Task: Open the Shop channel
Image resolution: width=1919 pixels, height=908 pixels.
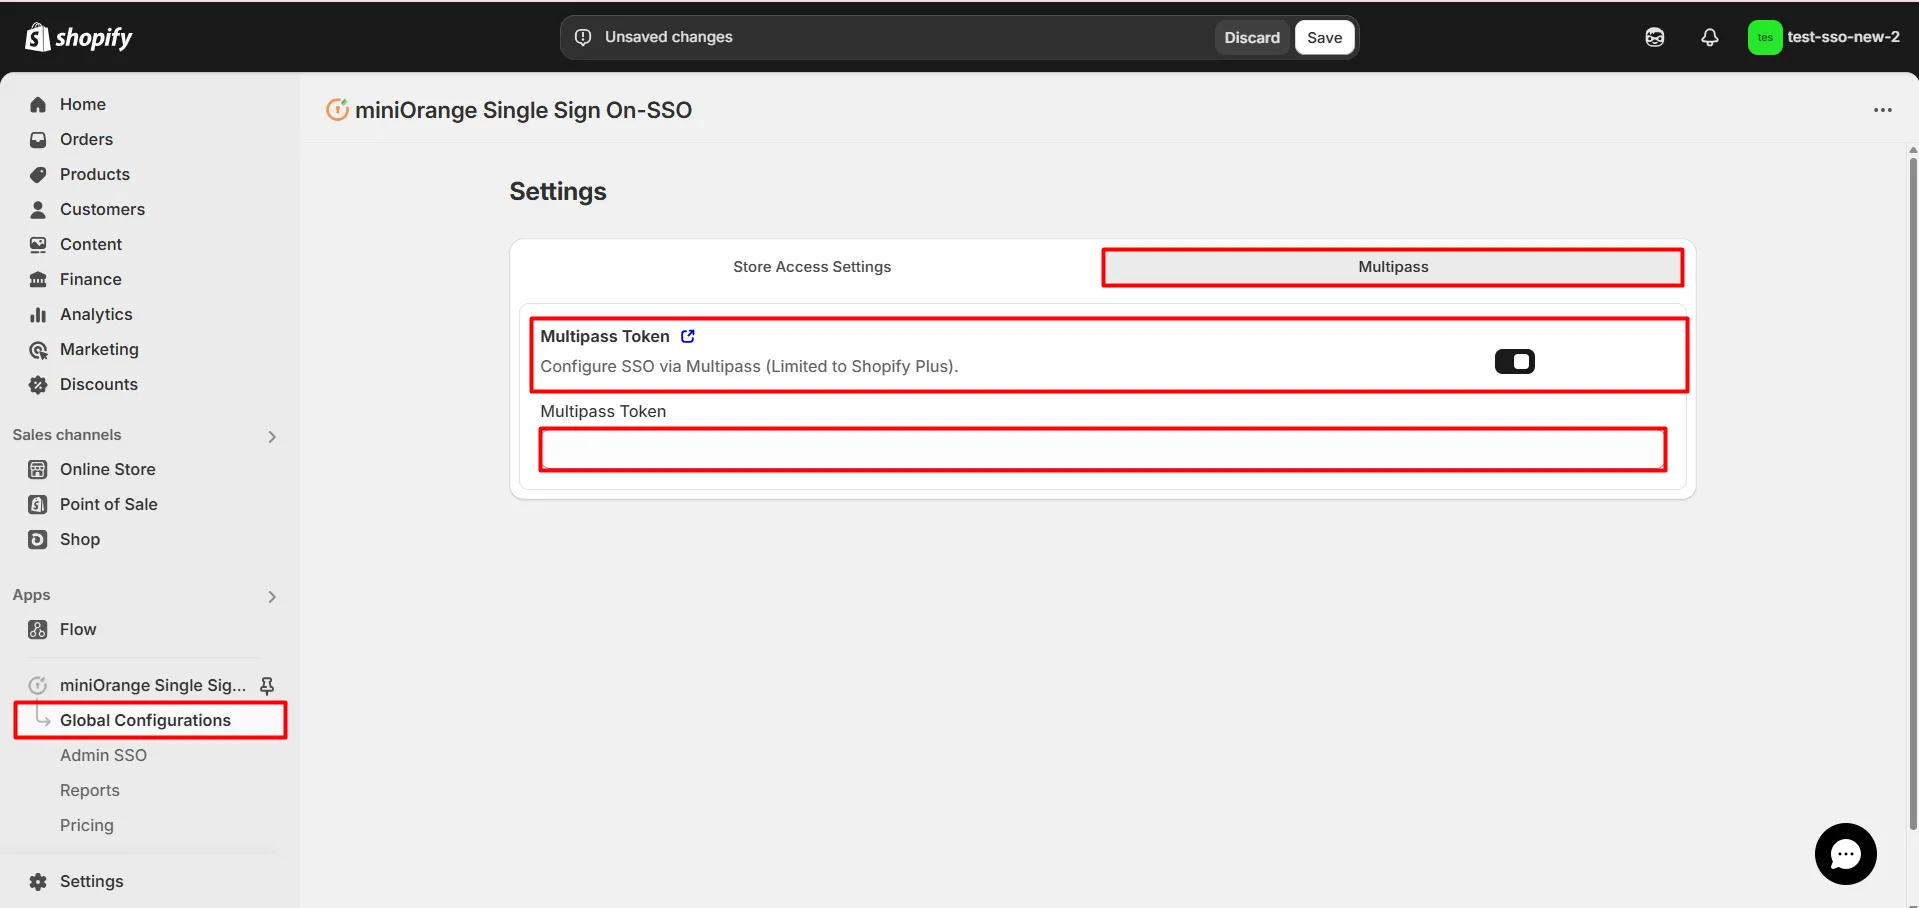Action: [x=79, y=539]
